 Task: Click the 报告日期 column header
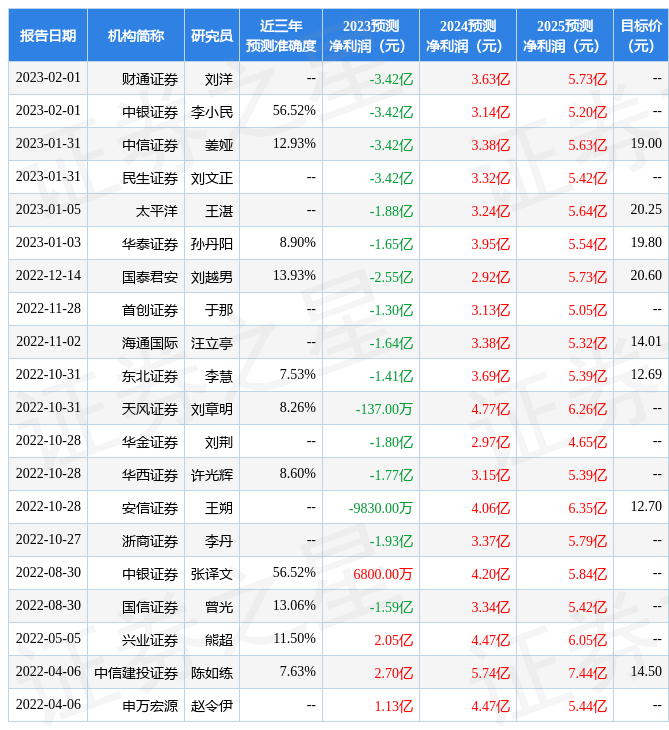tap(48, 36)
